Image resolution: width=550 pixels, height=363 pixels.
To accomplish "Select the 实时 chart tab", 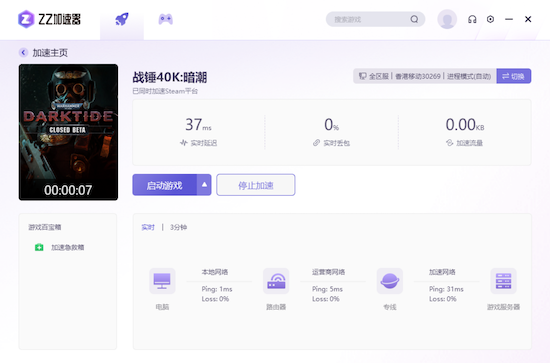I will click(148, 227).
